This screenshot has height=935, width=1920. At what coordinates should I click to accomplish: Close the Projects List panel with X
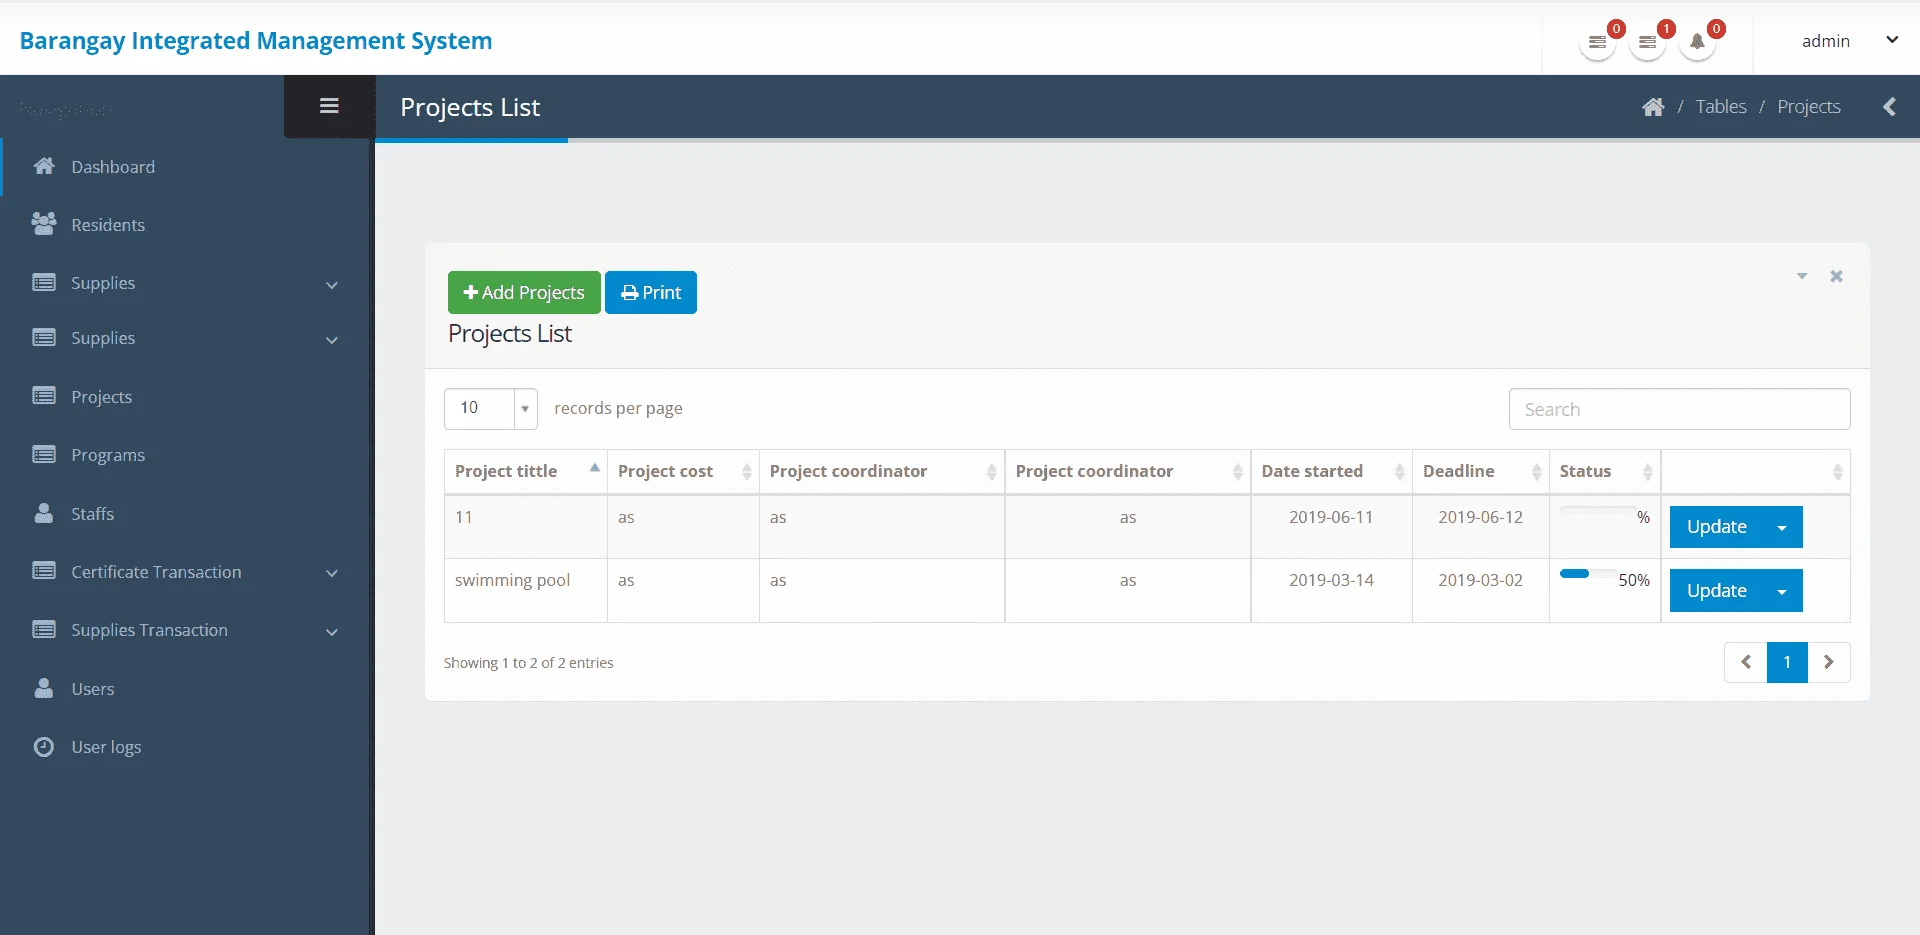pyautogui.click(x=1836, y=276)
